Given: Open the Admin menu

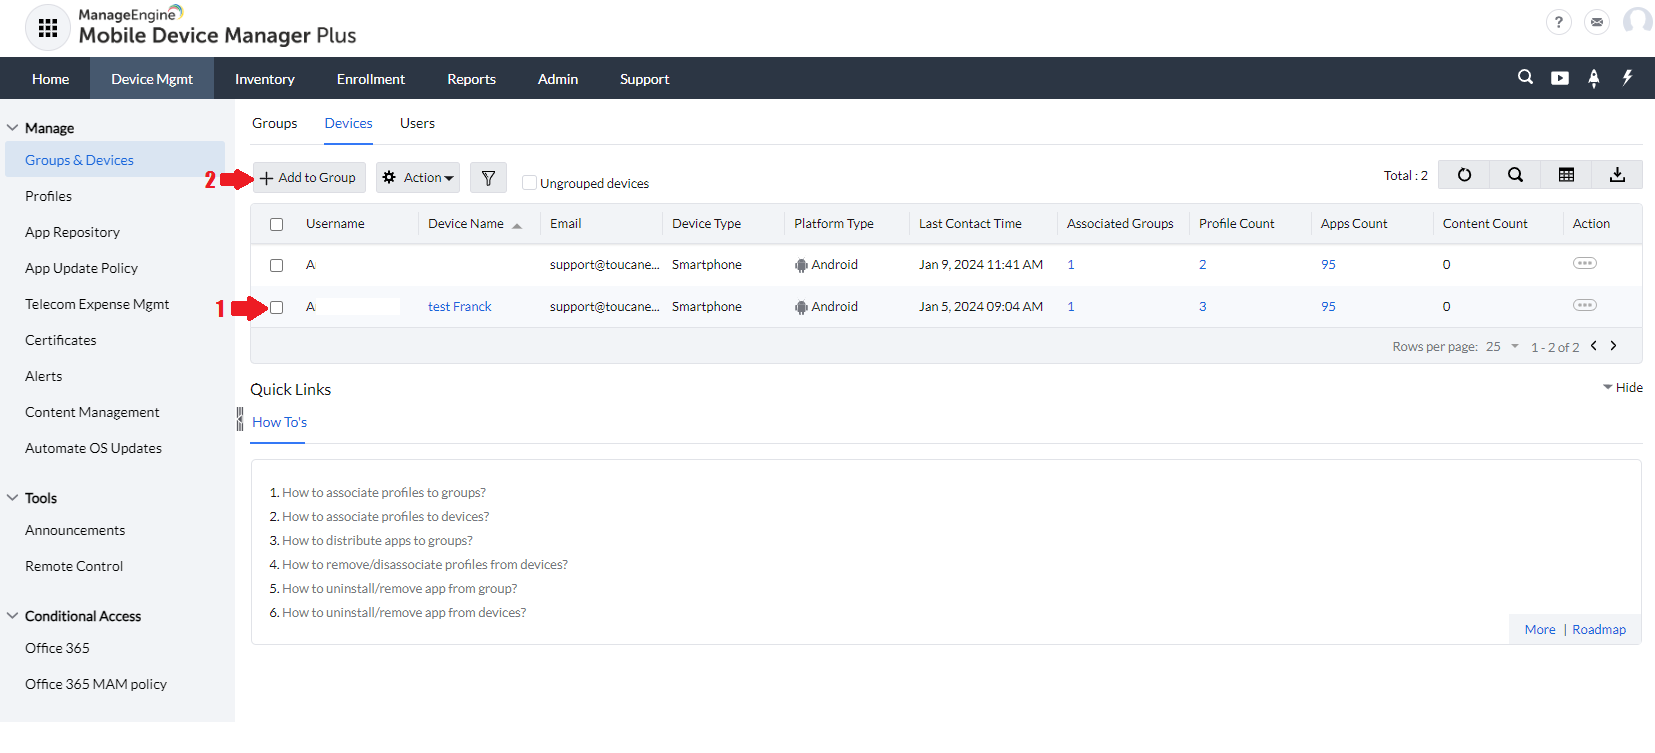Looking at the screenshot, I should (558, 79).
